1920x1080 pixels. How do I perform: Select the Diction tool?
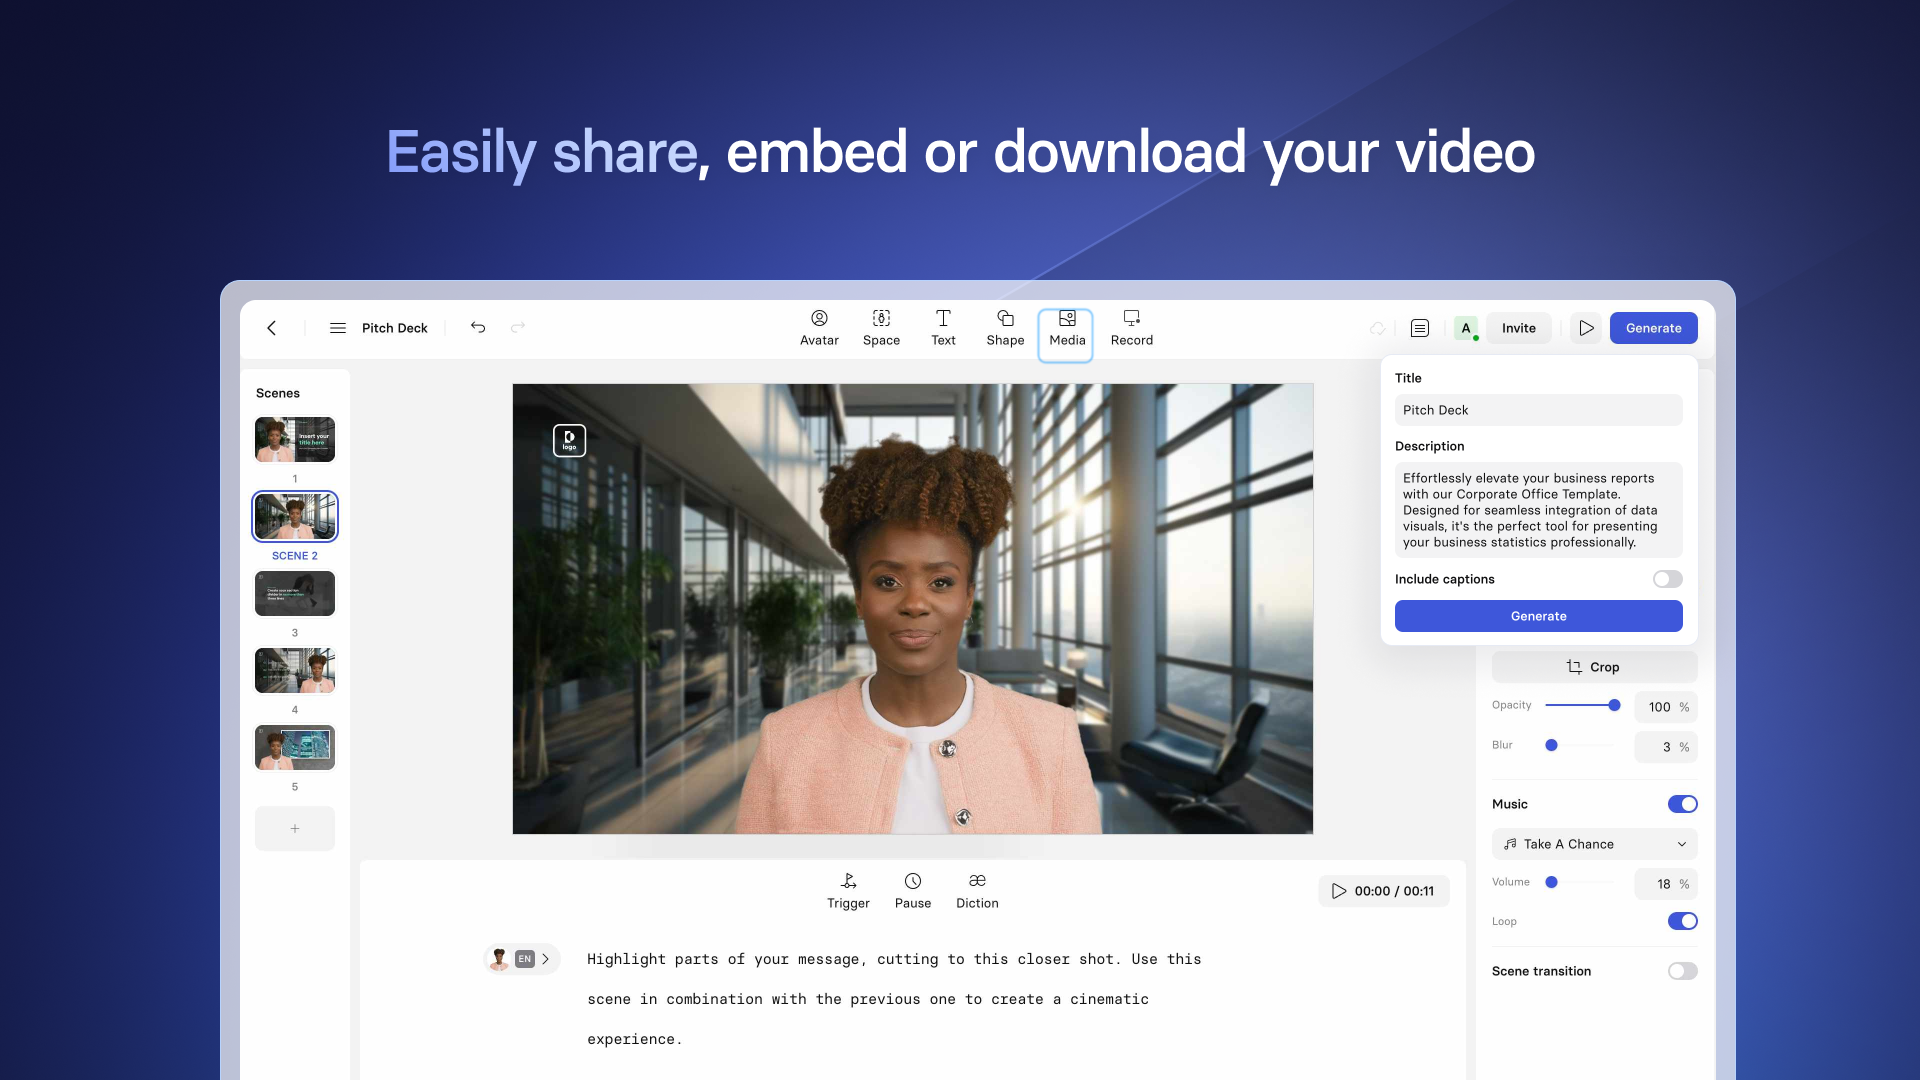[976, 890]
